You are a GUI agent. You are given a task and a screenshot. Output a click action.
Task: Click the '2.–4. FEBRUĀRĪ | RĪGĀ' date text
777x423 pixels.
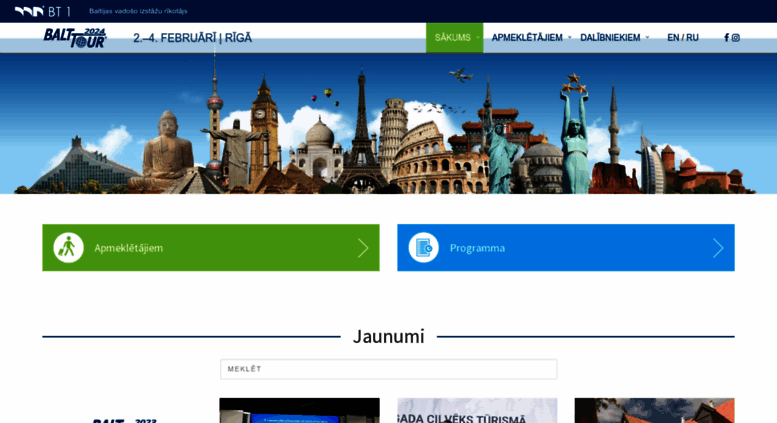pos(192,38)
